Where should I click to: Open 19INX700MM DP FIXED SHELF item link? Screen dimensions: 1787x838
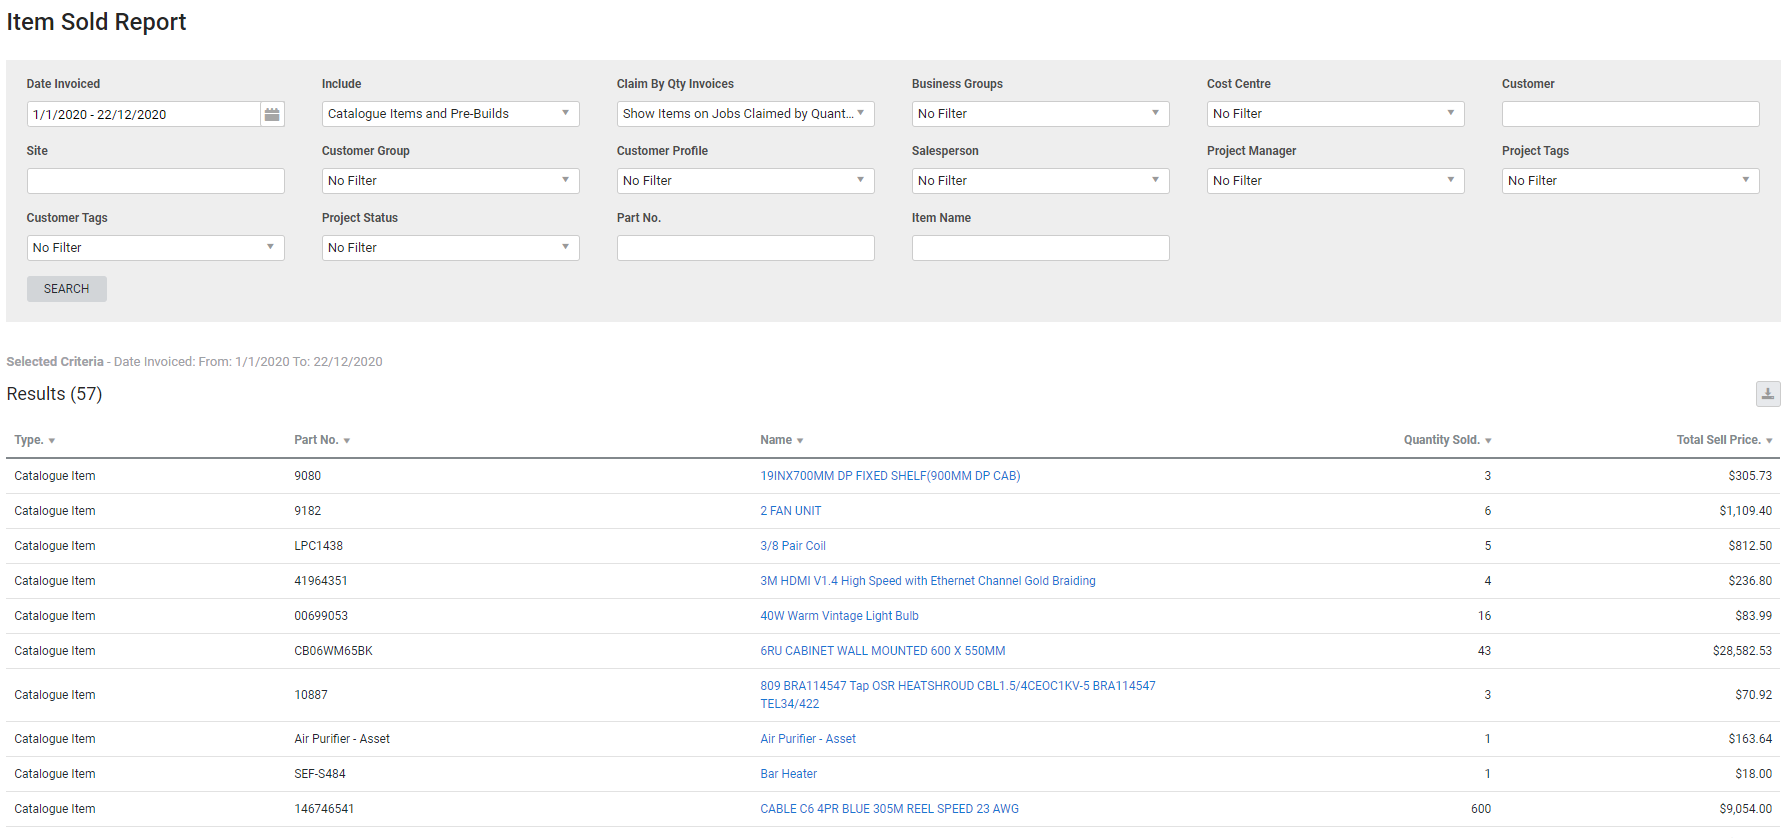[x=890, y=476]
